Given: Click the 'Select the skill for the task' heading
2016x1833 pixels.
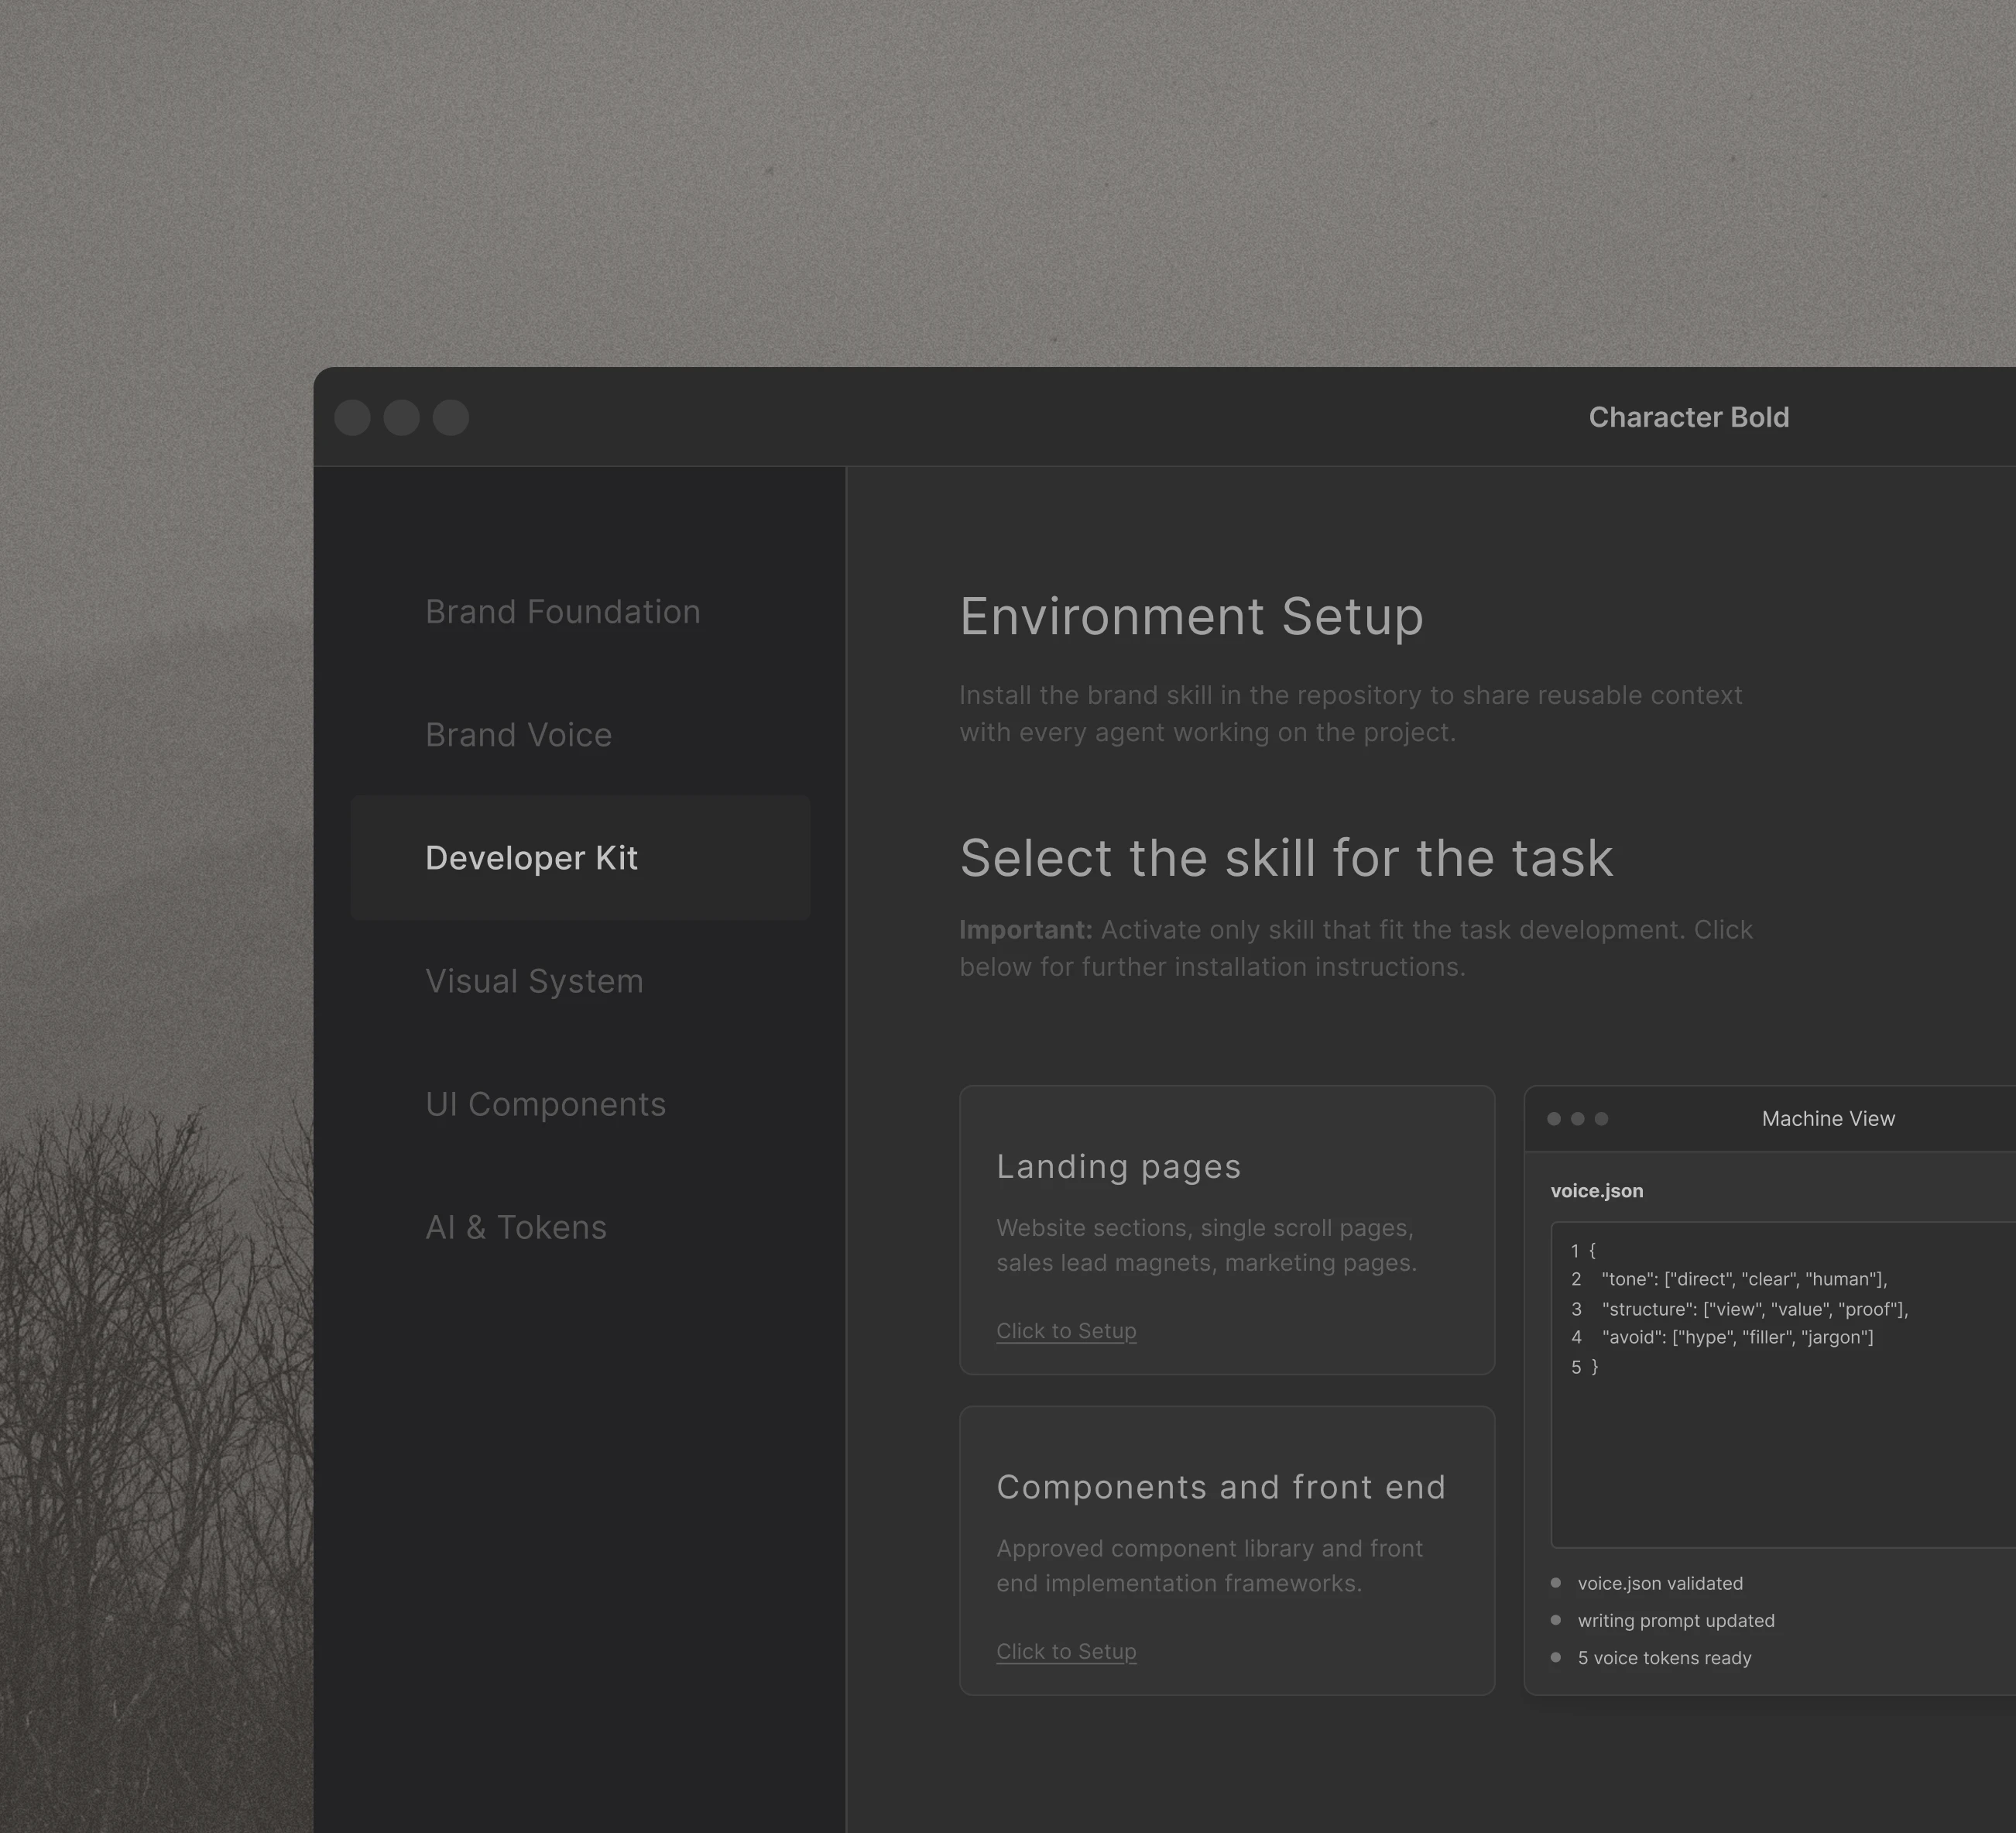Looking at the screenshot, I should coord(1286,858).
